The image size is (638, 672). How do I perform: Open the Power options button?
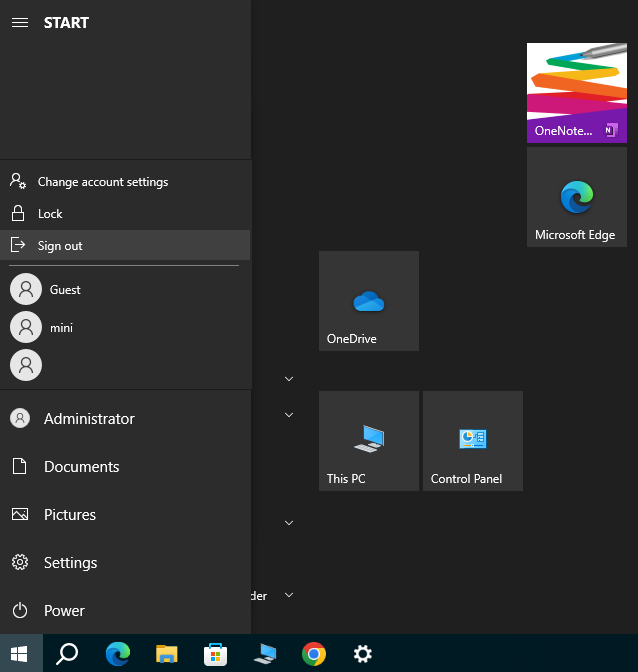point(63,611)
